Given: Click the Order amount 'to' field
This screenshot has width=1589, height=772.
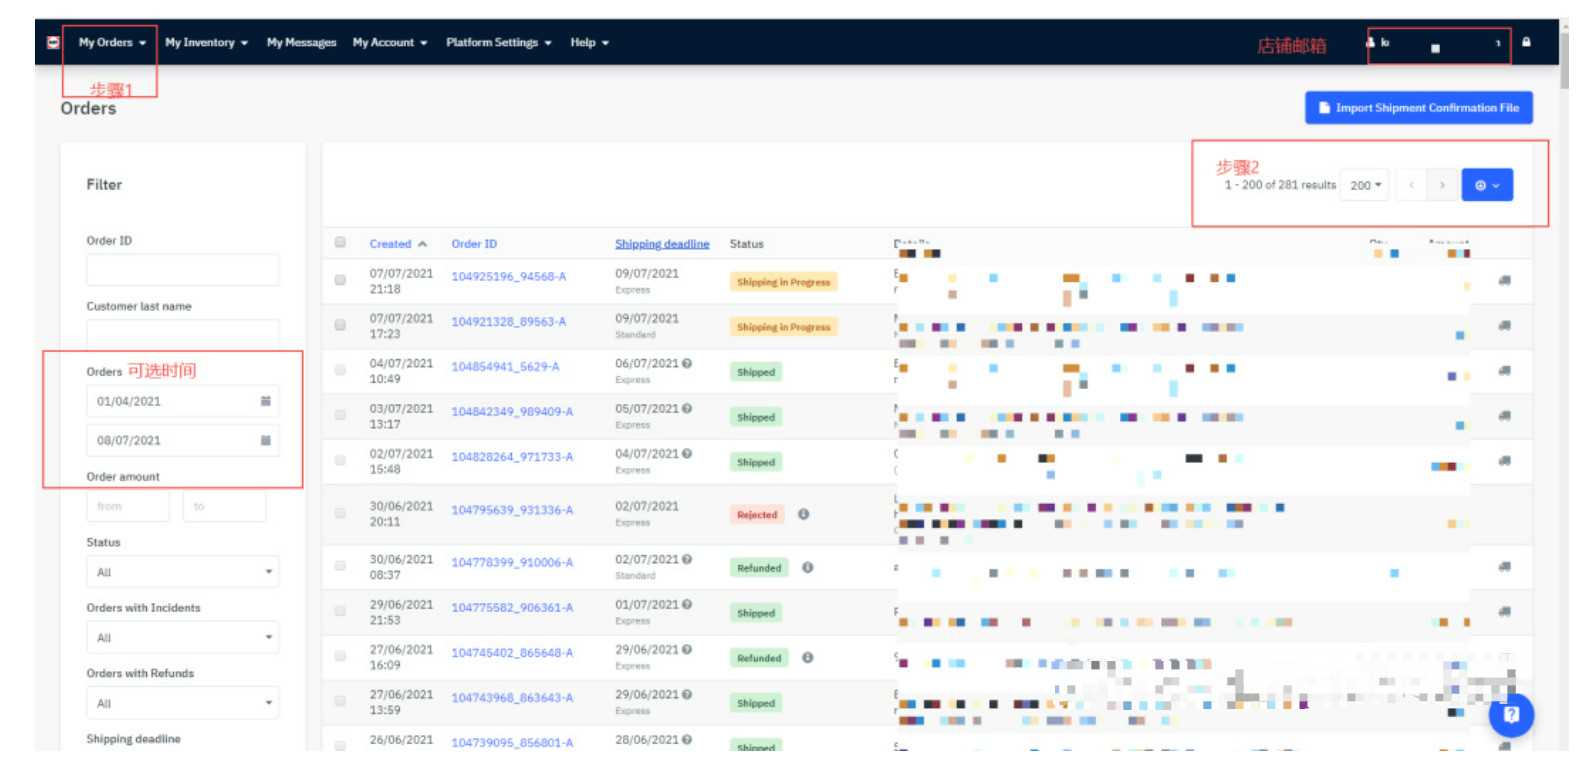Looking at the screenshot, I should pos(225,506).
